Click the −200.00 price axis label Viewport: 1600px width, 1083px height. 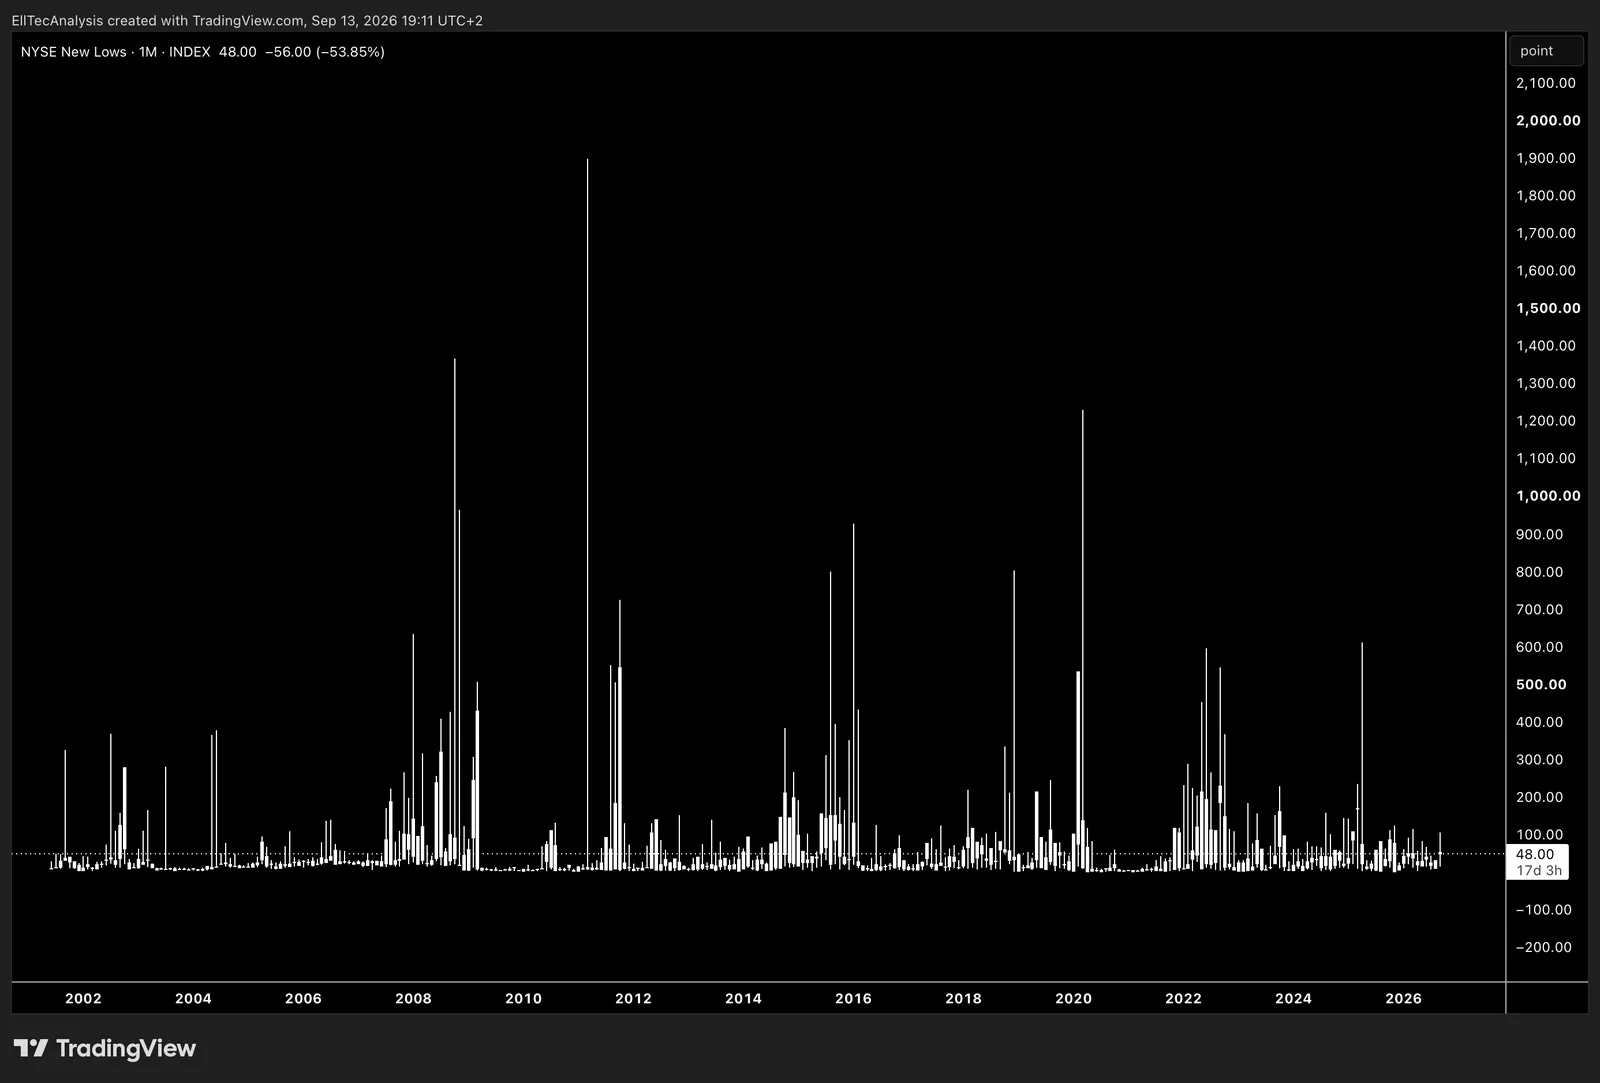(x=1543, y=947)
